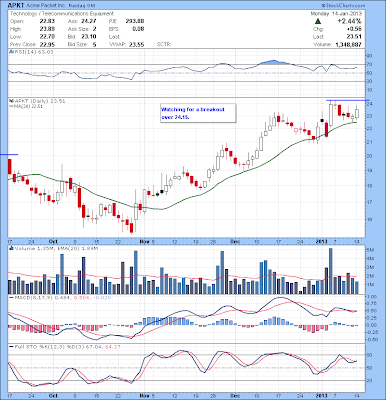
Task: Click the Prev Close value 22.95
Action: [x=47, y=44]
